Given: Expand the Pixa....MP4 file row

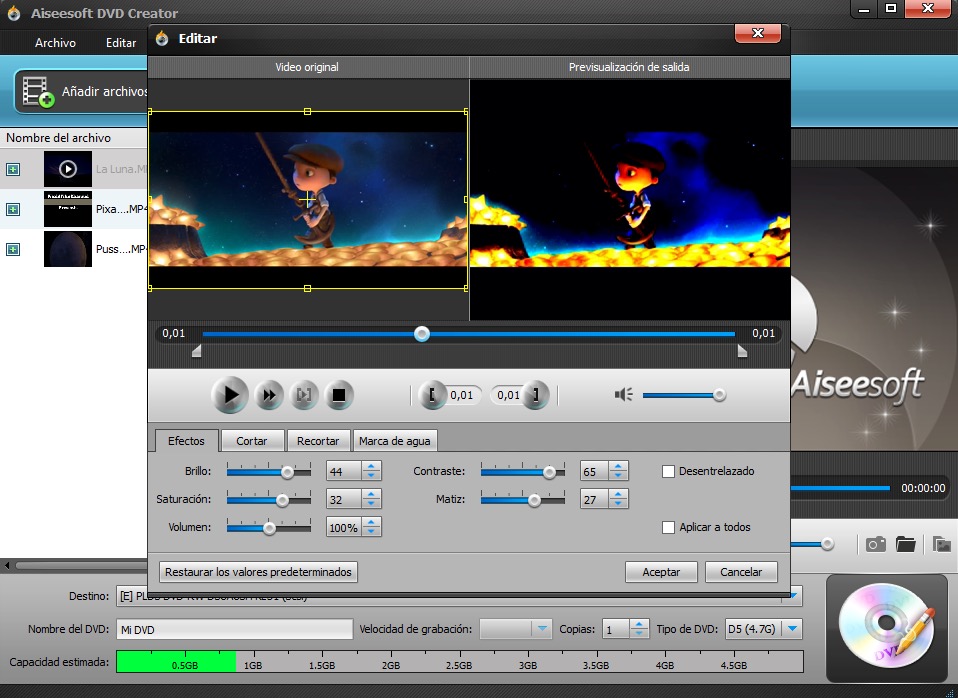Looking at the screenshot, I should 13,210.
